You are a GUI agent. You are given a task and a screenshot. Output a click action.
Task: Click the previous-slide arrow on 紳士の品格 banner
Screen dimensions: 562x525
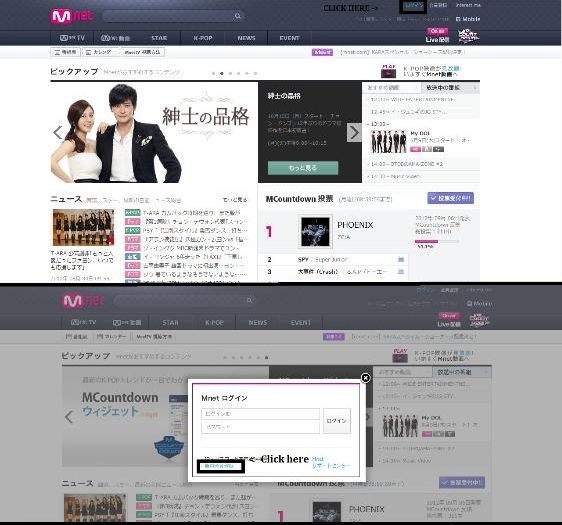click(57, 133)
